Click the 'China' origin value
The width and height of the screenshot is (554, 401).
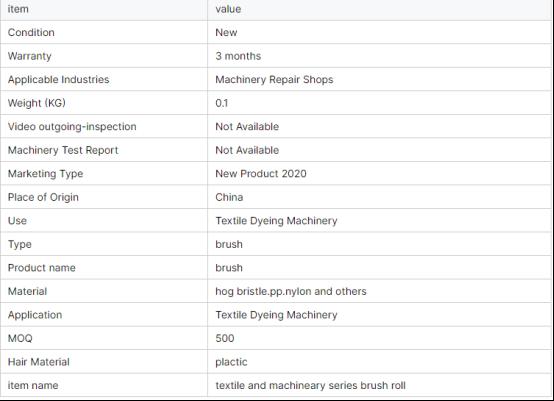(x=229, y=197)
